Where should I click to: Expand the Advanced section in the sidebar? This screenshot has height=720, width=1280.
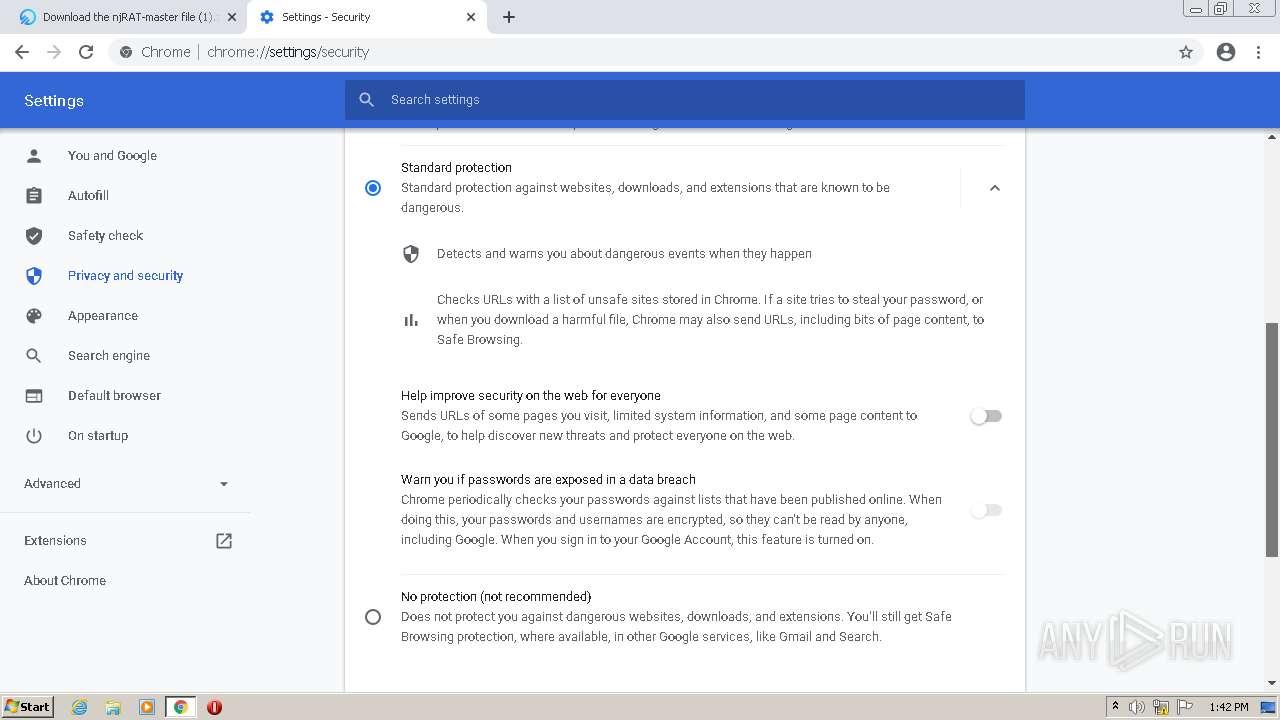(x=125, y=483)
